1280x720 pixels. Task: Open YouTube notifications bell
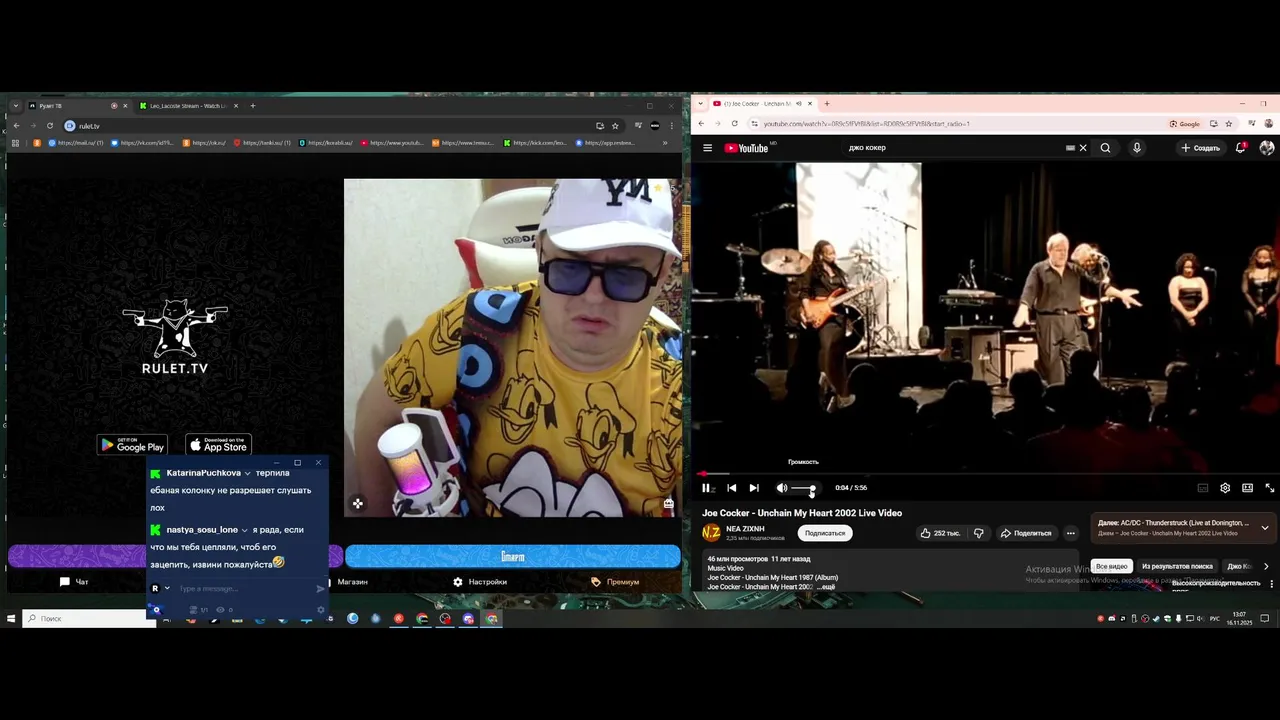pos(1241,148)
